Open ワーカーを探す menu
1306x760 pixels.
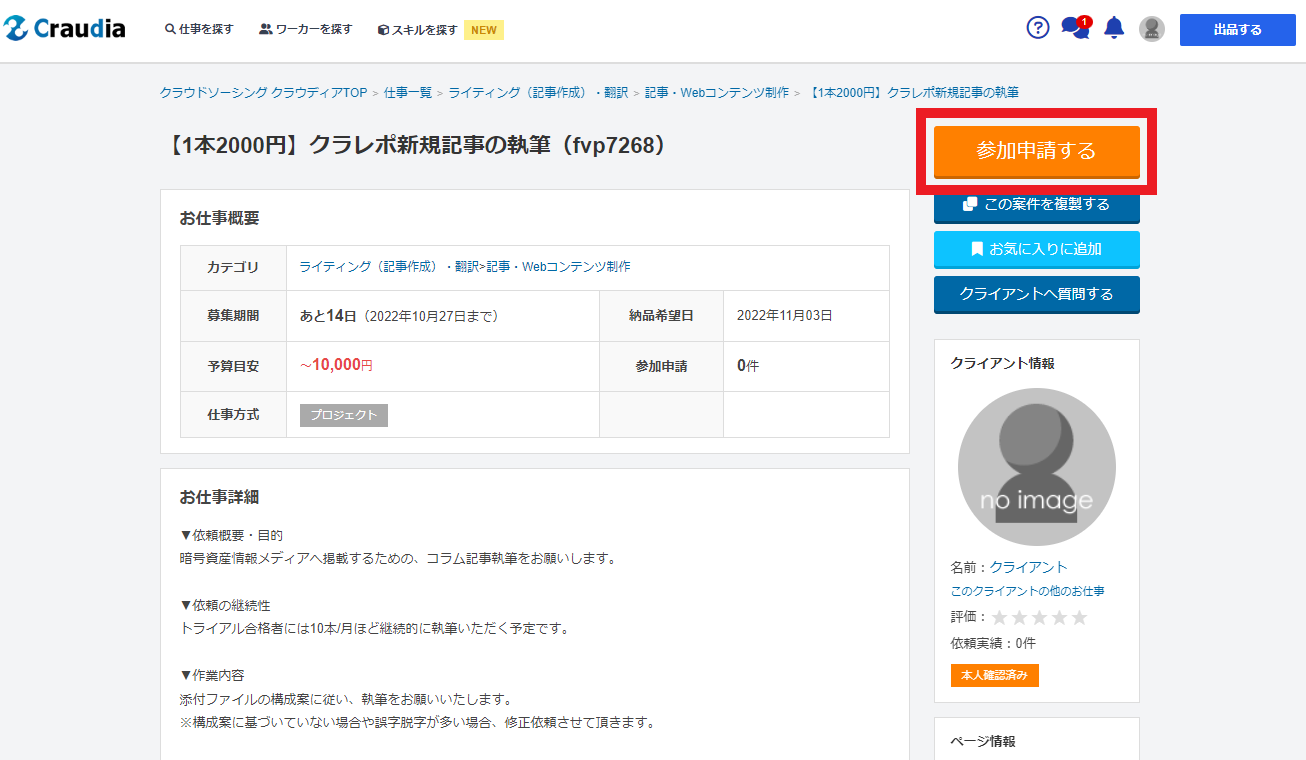(x=306, y=30)
